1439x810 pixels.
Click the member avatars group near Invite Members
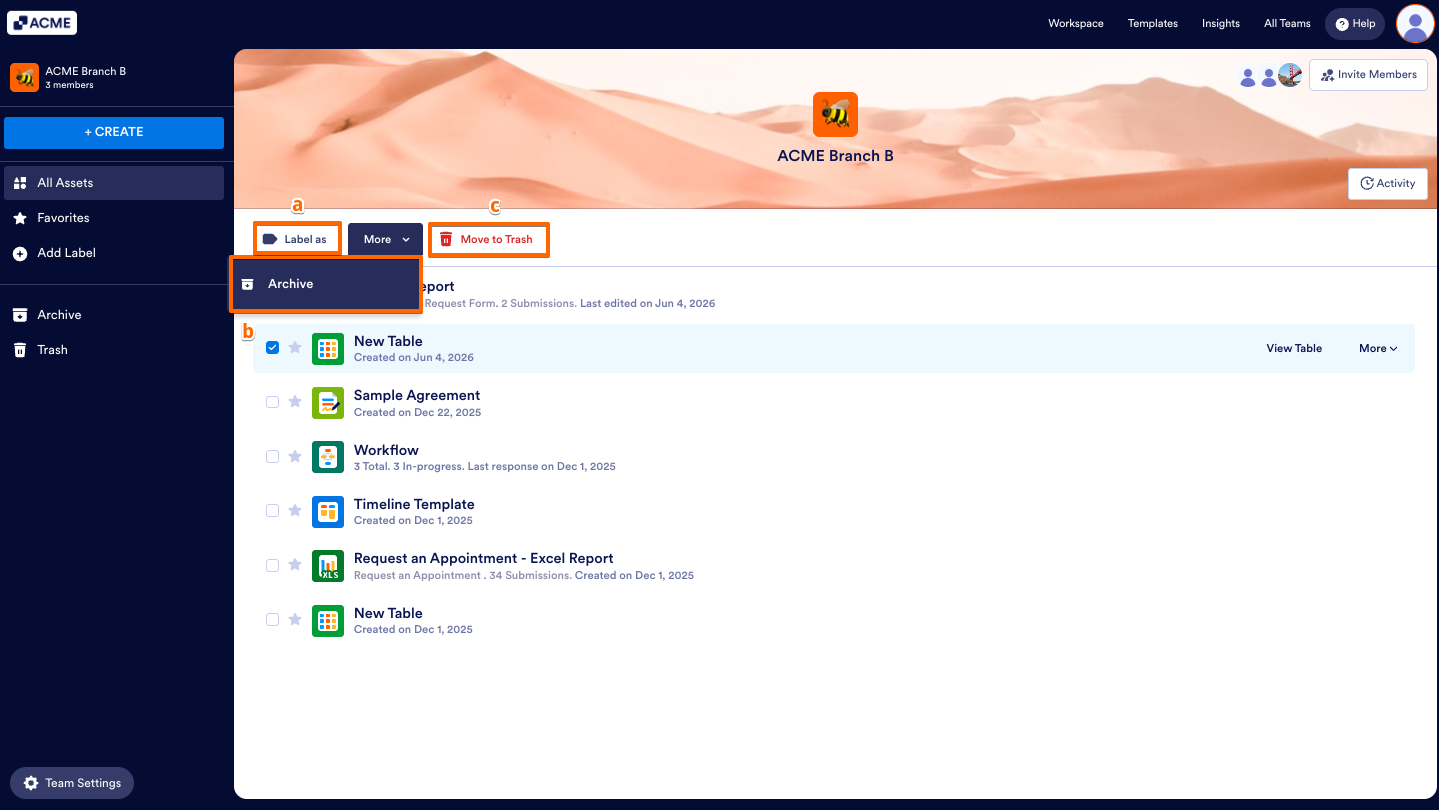tap(1270, 75)
